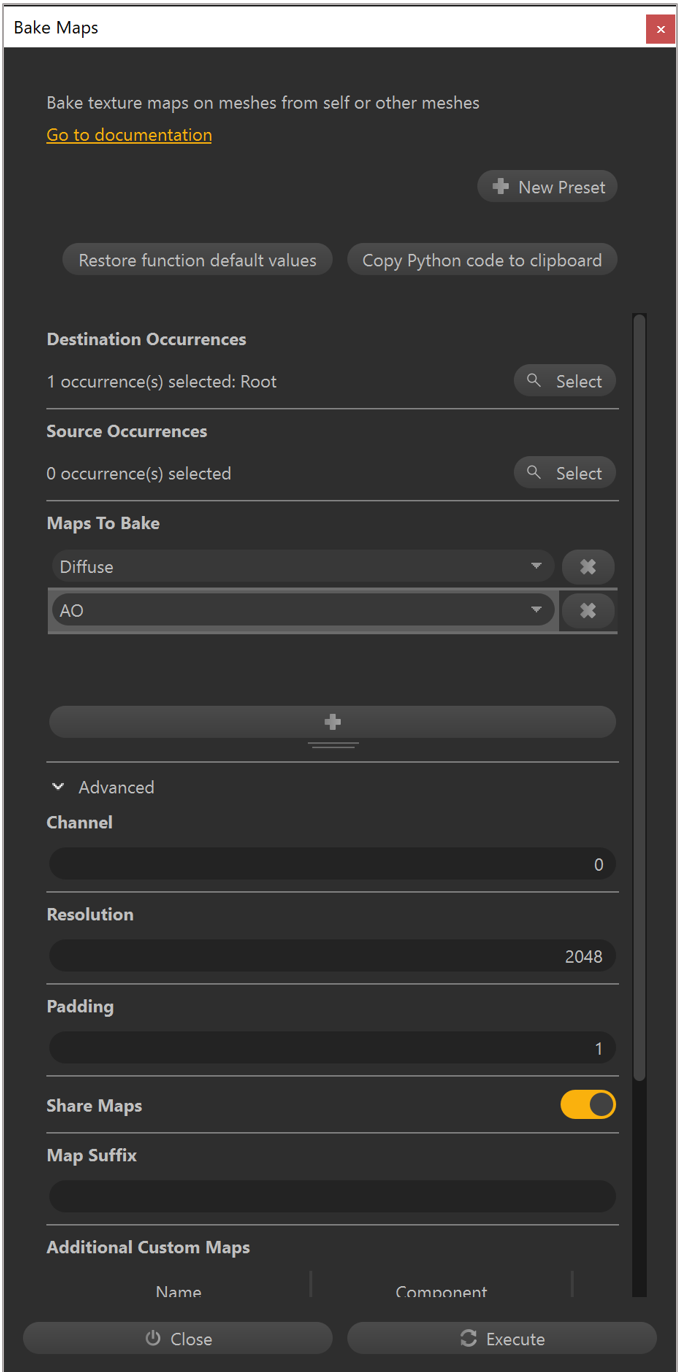This screenshot has width=678, height=1372.
Task: Click the magnifier Select icon for Source Occurrences
Action: click(533, 472)
